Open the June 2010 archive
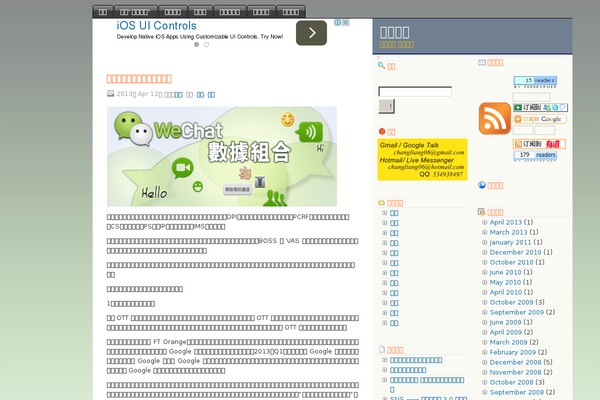Image resolution: width=600 pixels, height=400 pixels. tap(505, 272)
